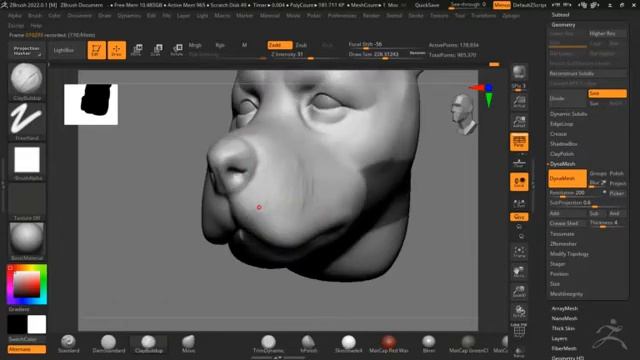Open the Document menu
The height and width of the screenshot is (360, 640).
tap(79, 16)
